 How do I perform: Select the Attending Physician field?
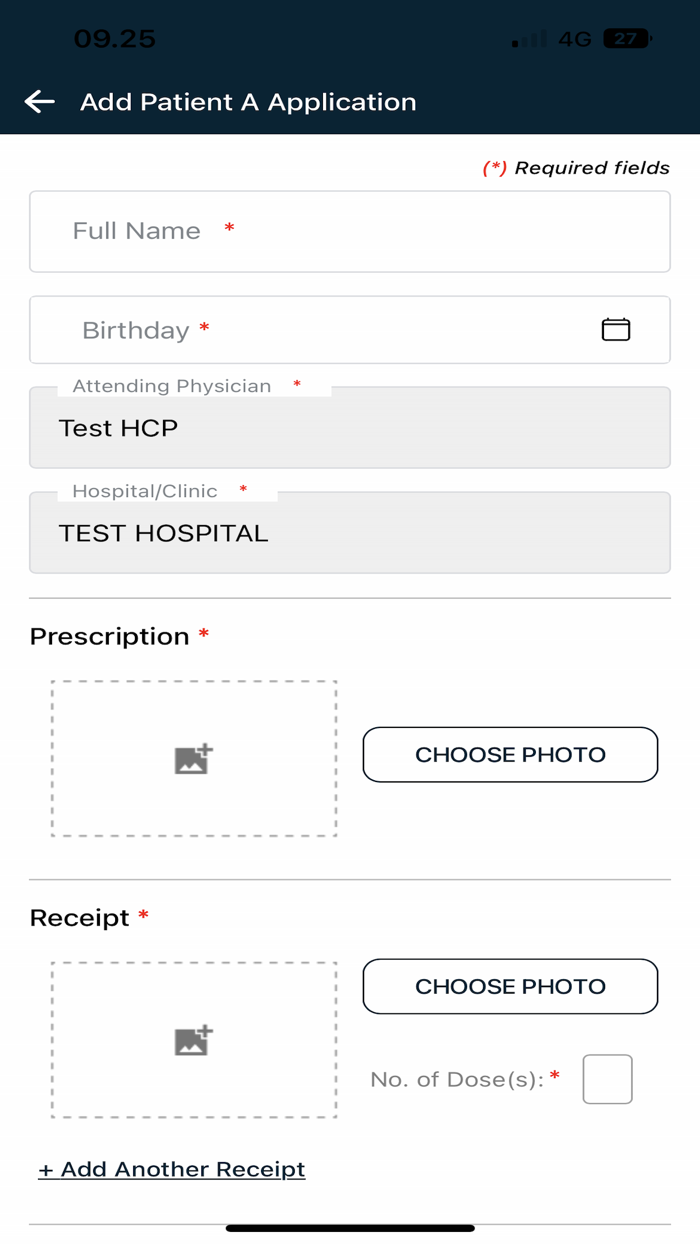click(350, 429)
